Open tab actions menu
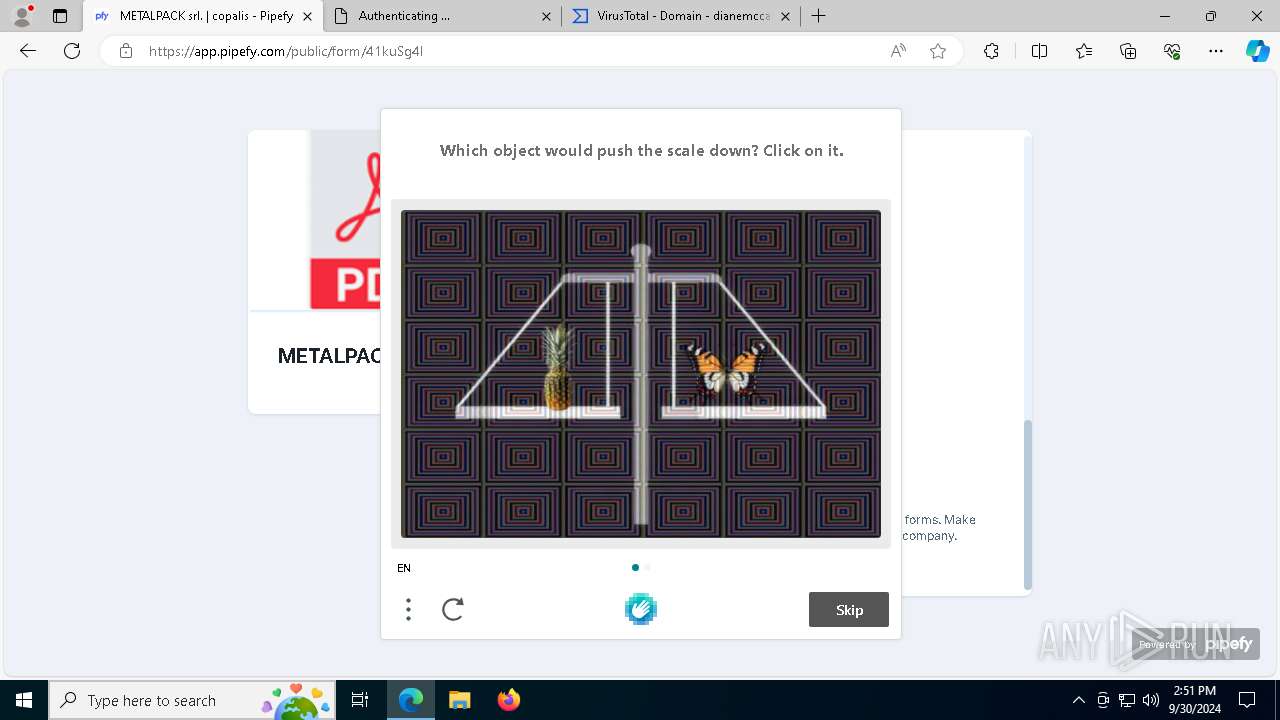This screenshot has width=1280, height=720. (60, 16)
